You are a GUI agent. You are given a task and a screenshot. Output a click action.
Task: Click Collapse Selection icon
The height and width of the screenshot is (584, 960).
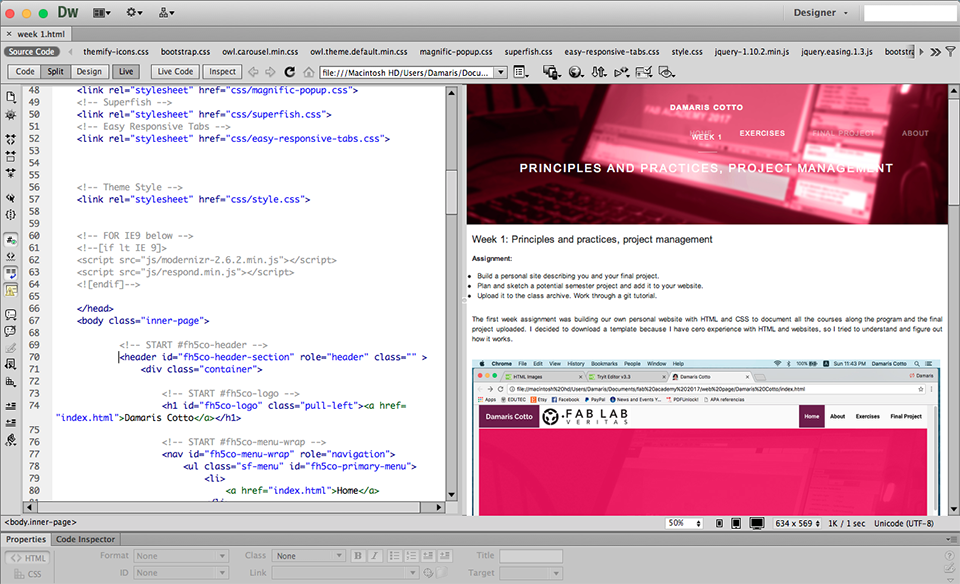tap(11, 157)
